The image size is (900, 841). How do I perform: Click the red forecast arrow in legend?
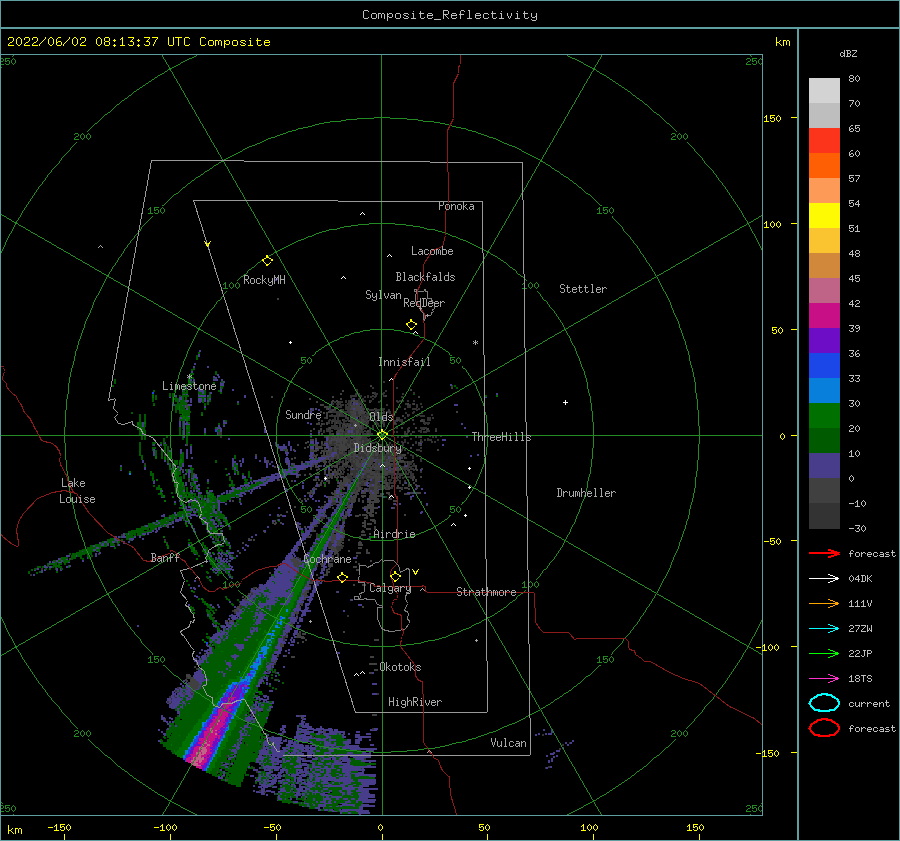[824, 553]
